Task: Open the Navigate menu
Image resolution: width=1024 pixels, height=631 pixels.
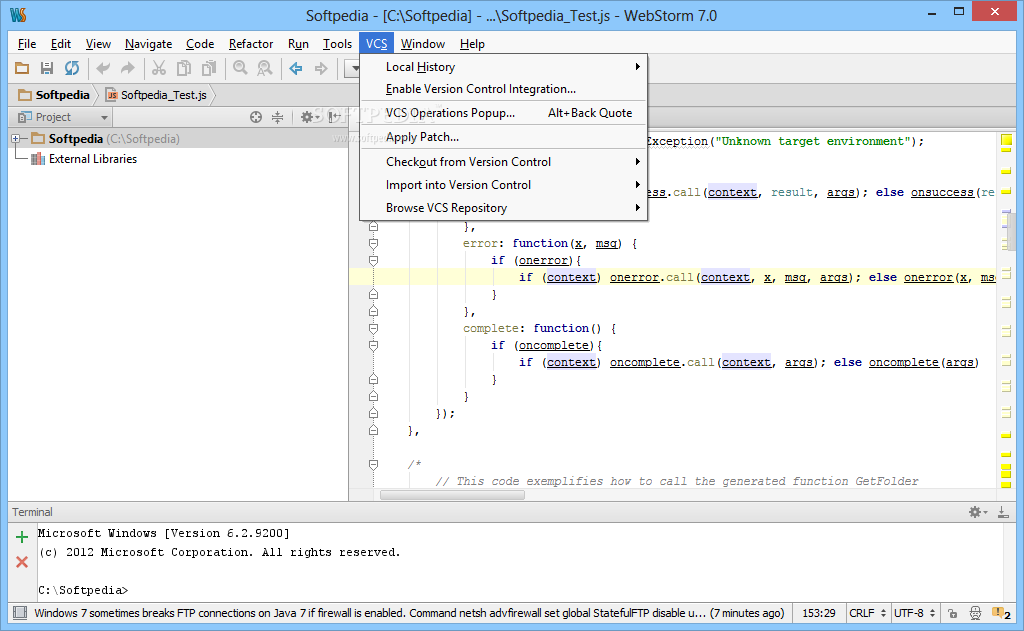Action: pyautogui.click(x=148, y=44)
